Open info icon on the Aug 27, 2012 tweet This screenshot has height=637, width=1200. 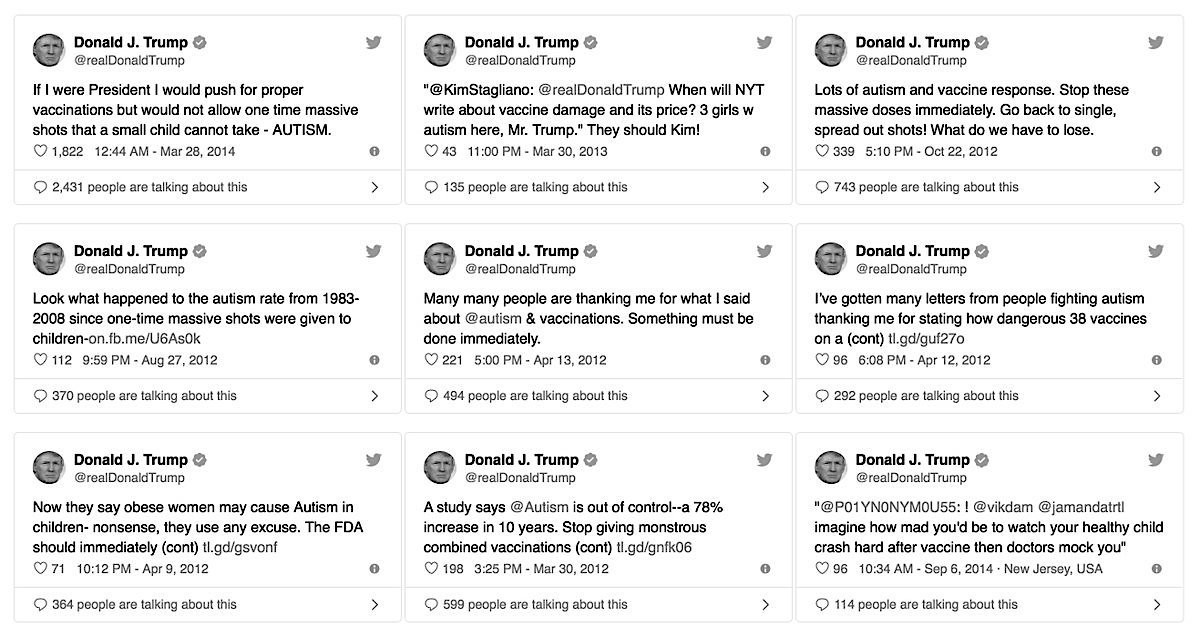pos(374,360)
